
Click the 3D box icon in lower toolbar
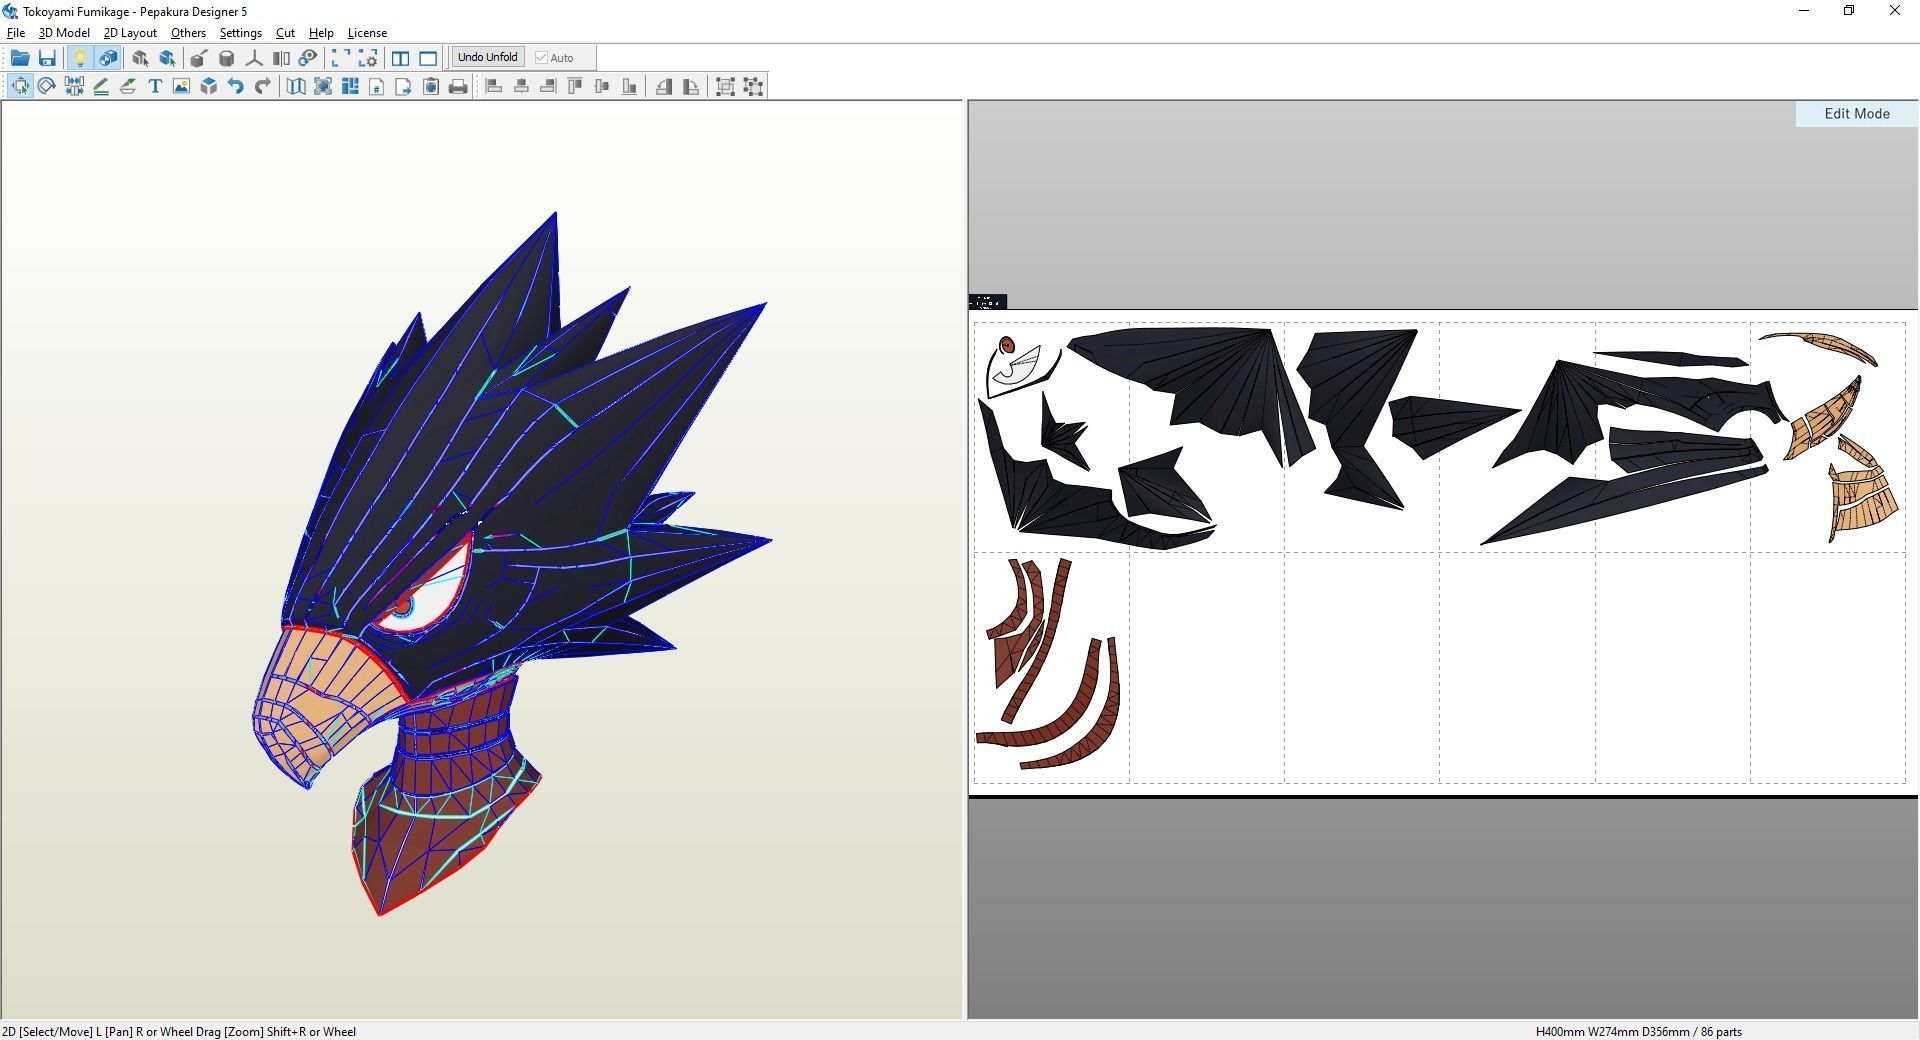[x=208, y=86]
